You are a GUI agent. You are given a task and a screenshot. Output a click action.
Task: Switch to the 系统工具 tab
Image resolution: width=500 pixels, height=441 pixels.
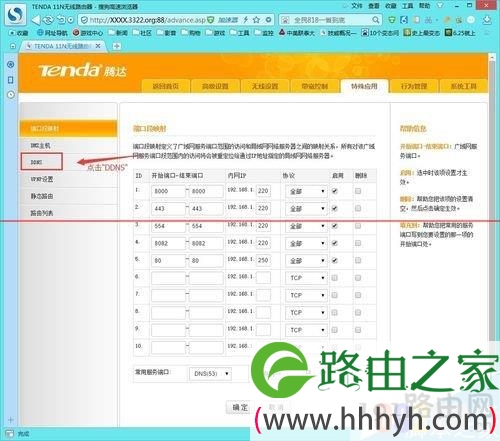point(464,86)
